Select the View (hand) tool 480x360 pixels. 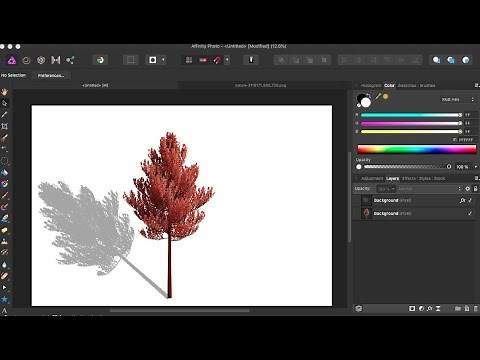[4, 92]
